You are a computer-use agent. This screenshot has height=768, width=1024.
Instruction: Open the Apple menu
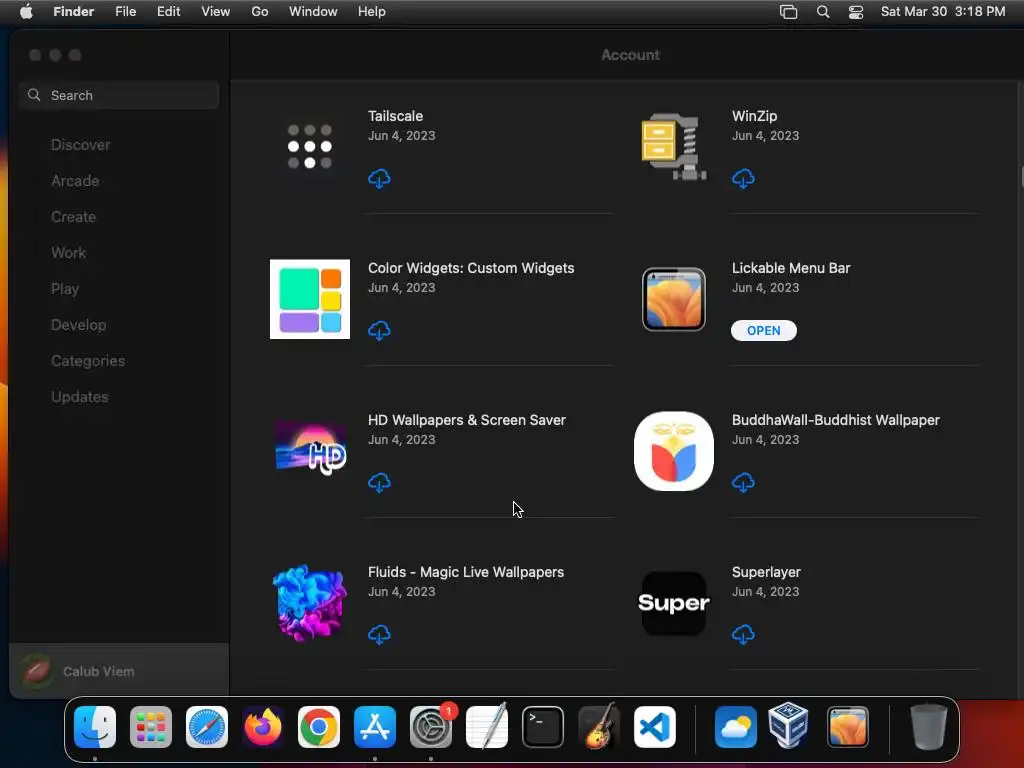click(26, 12)
